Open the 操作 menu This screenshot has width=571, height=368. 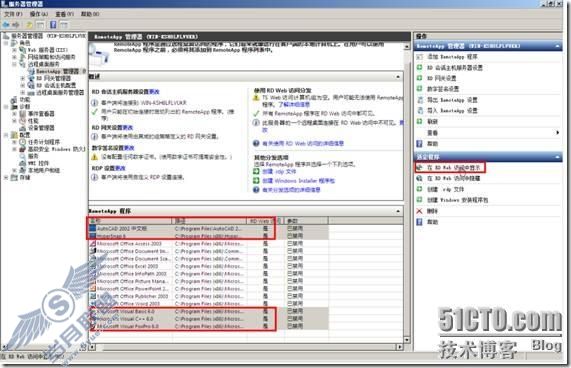point(39,14)
